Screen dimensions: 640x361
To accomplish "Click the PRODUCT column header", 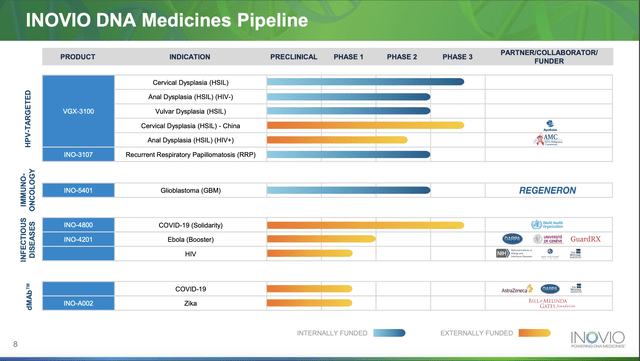I will coord(78,57).
